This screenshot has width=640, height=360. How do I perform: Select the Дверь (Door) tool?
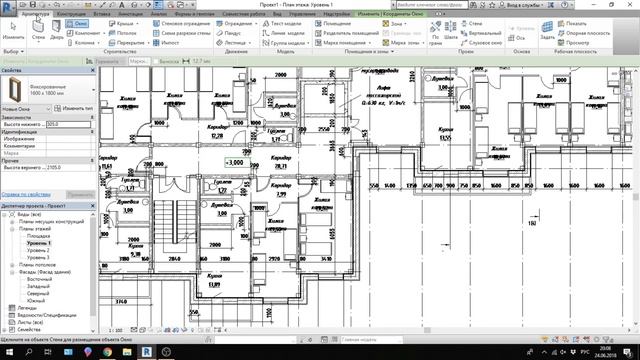(56, 30)
